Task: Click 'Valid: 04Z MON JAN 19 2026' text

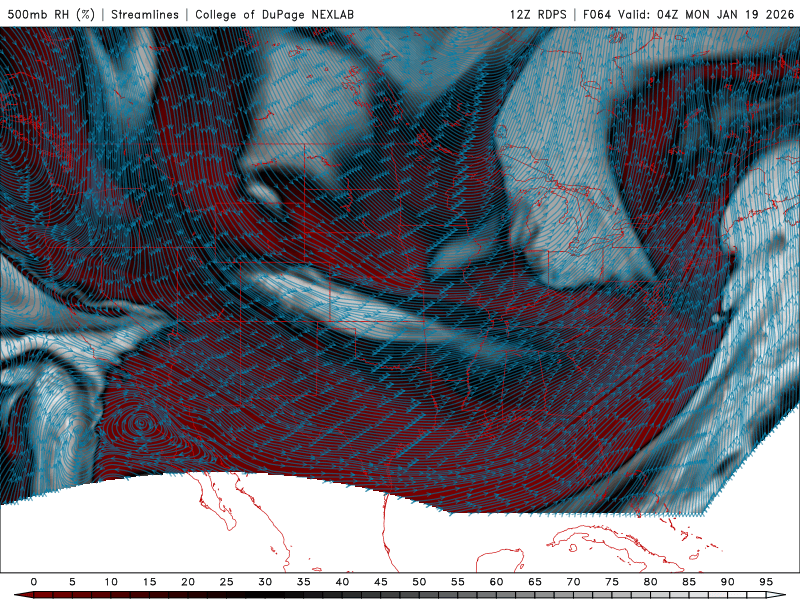Action: tap(706, 14)
